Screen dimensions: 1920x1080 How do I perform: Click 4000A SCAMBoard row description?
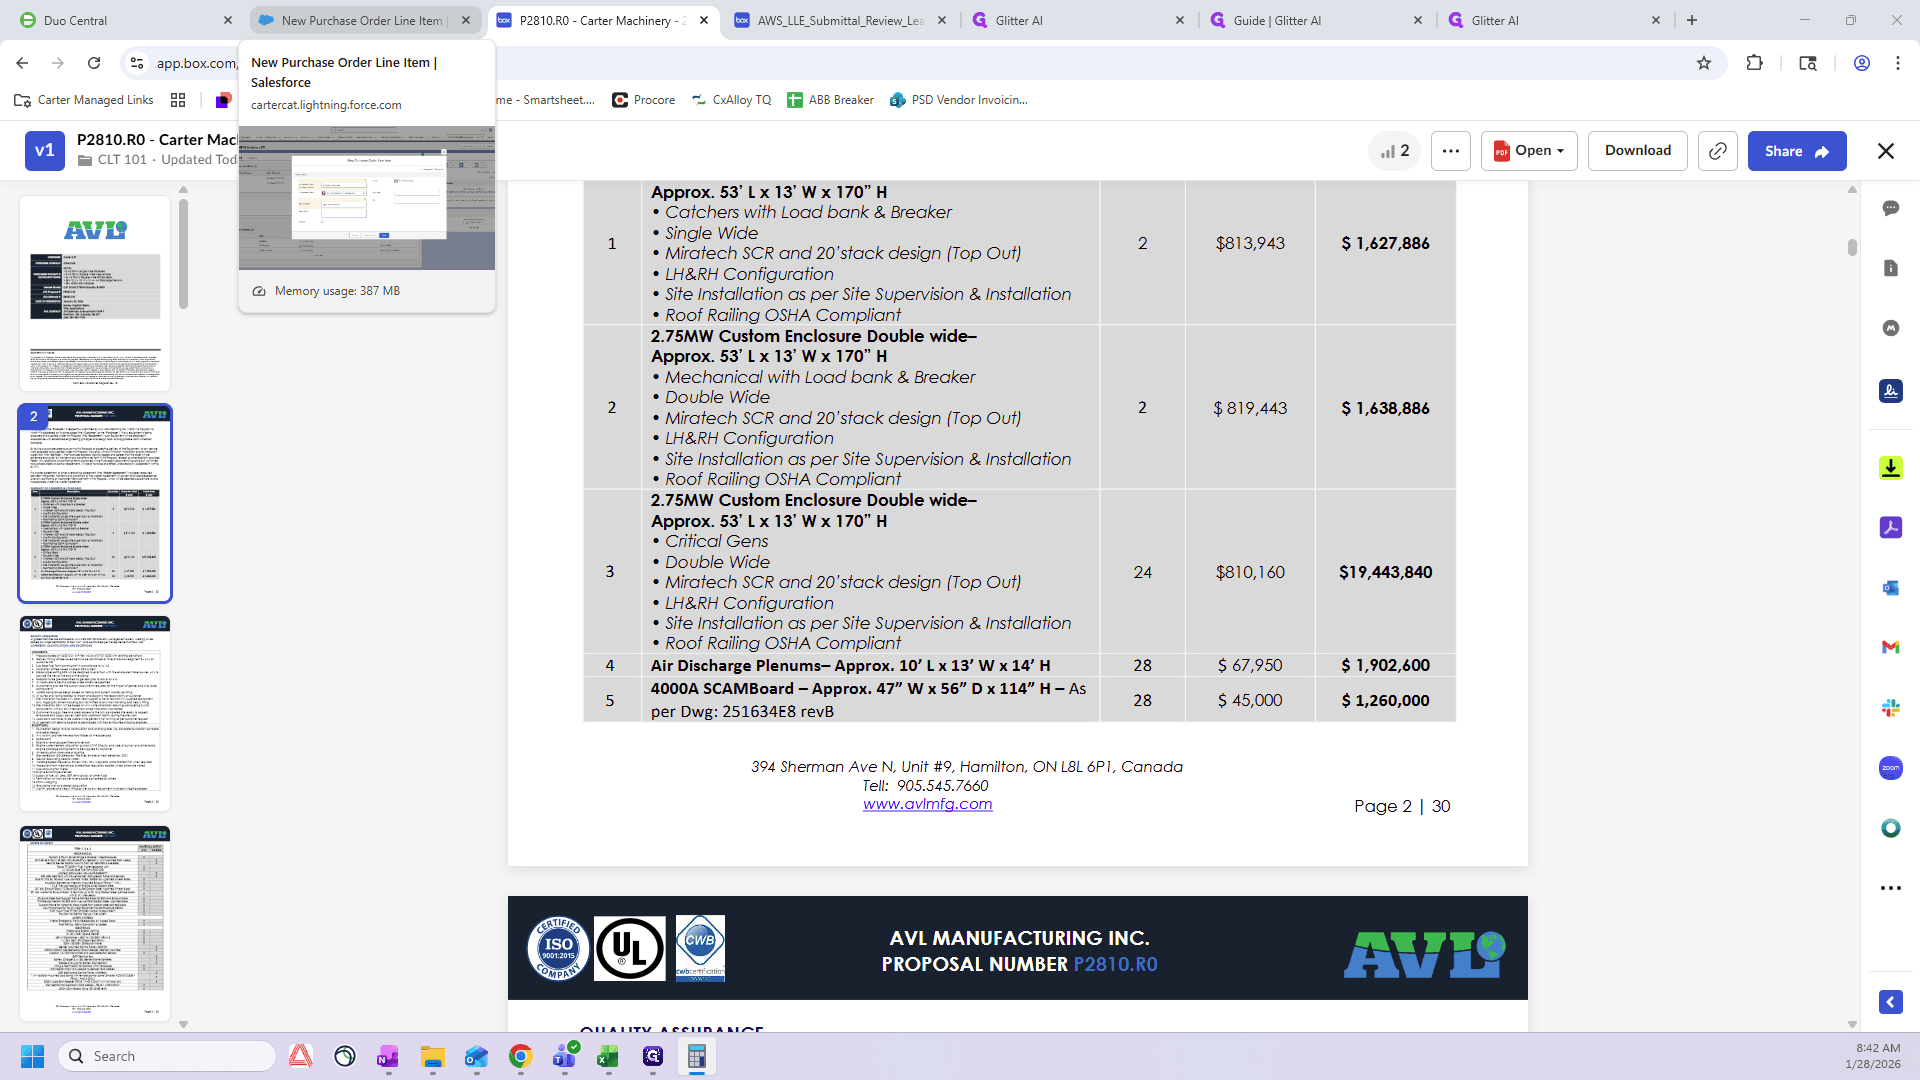coord(868,700)
